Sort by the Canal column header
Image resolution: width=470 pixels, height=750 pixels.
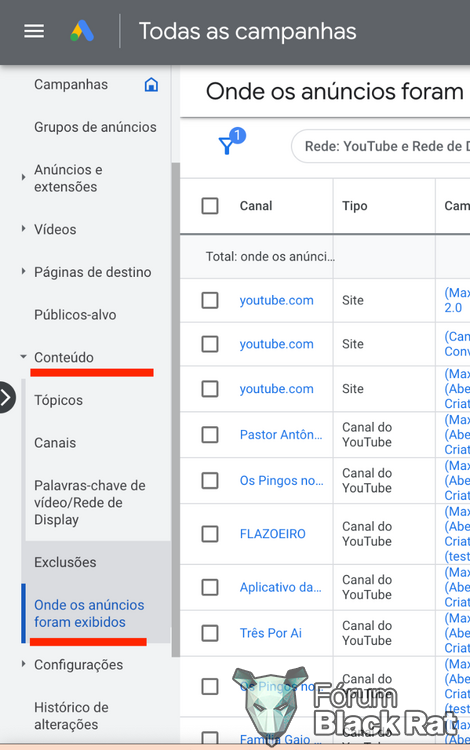[x=256, y=206]
